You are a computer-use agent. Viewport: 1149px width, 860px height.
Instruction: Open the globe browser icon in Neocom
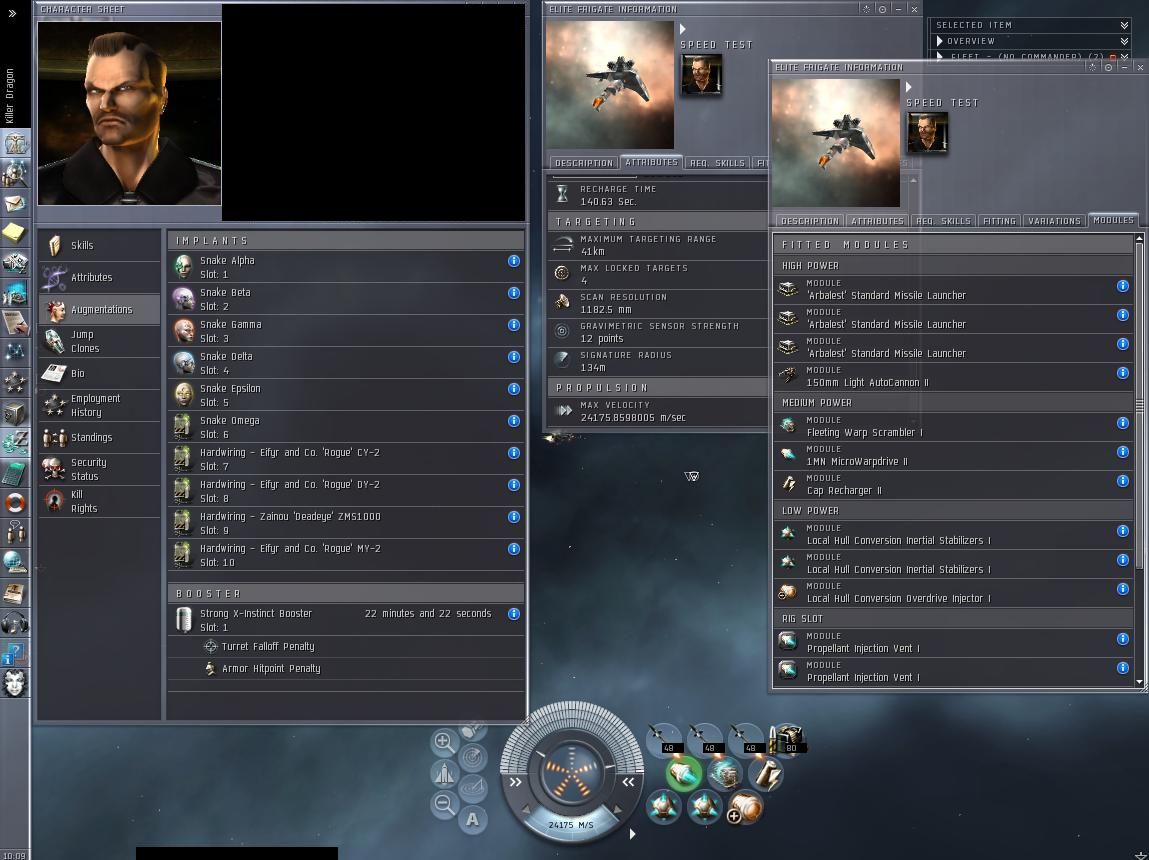point(15,563)
